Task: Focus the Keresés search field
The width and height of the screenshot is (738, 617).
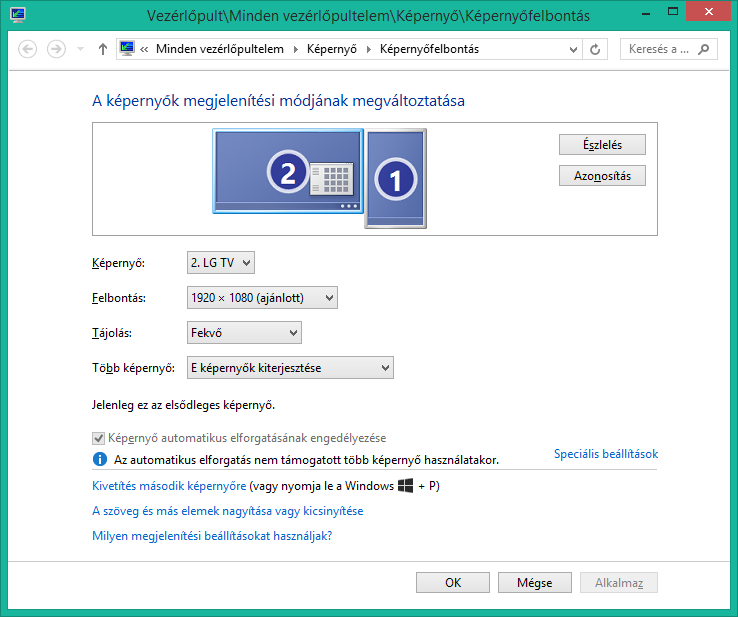Action: 669,49
